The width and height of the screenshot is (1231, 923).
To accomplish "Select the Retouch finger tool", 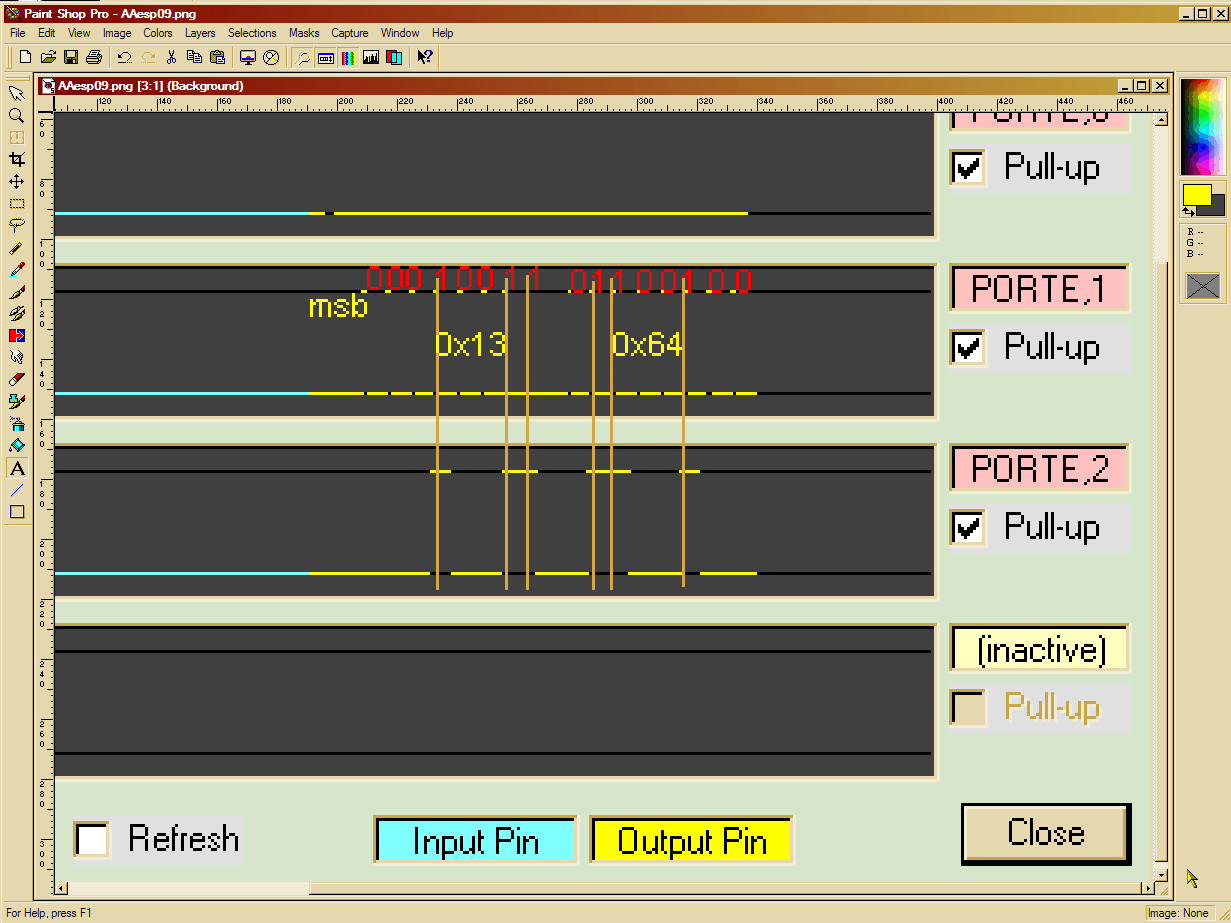I will coord(17,357).
